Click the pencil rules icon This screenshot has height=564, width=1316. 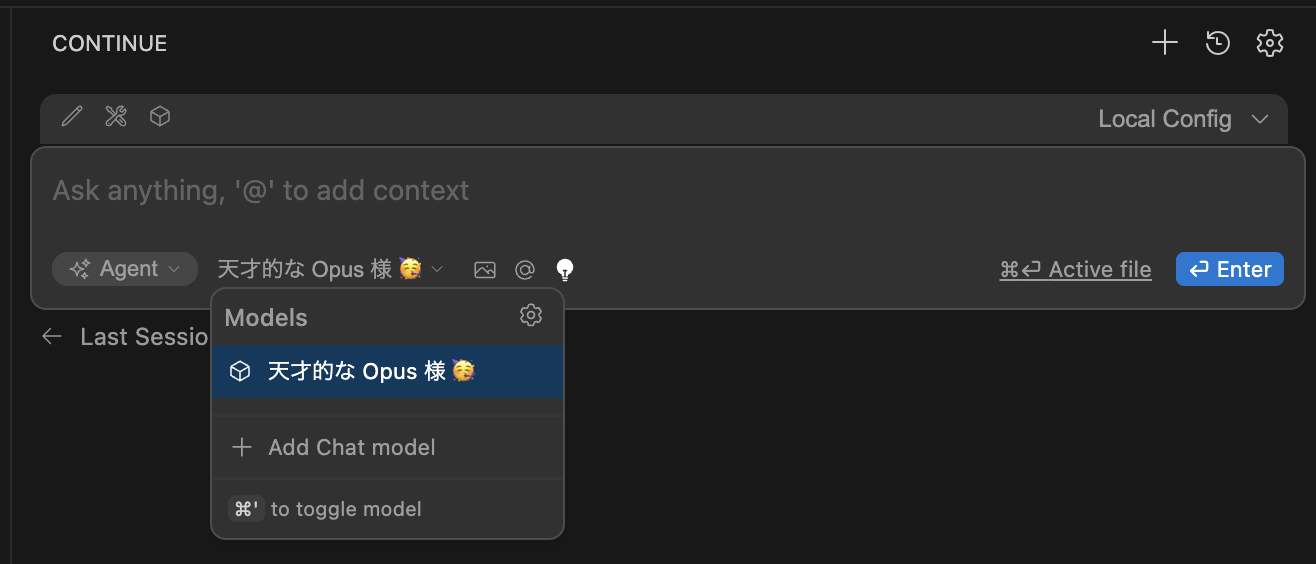tap(71, 117)
